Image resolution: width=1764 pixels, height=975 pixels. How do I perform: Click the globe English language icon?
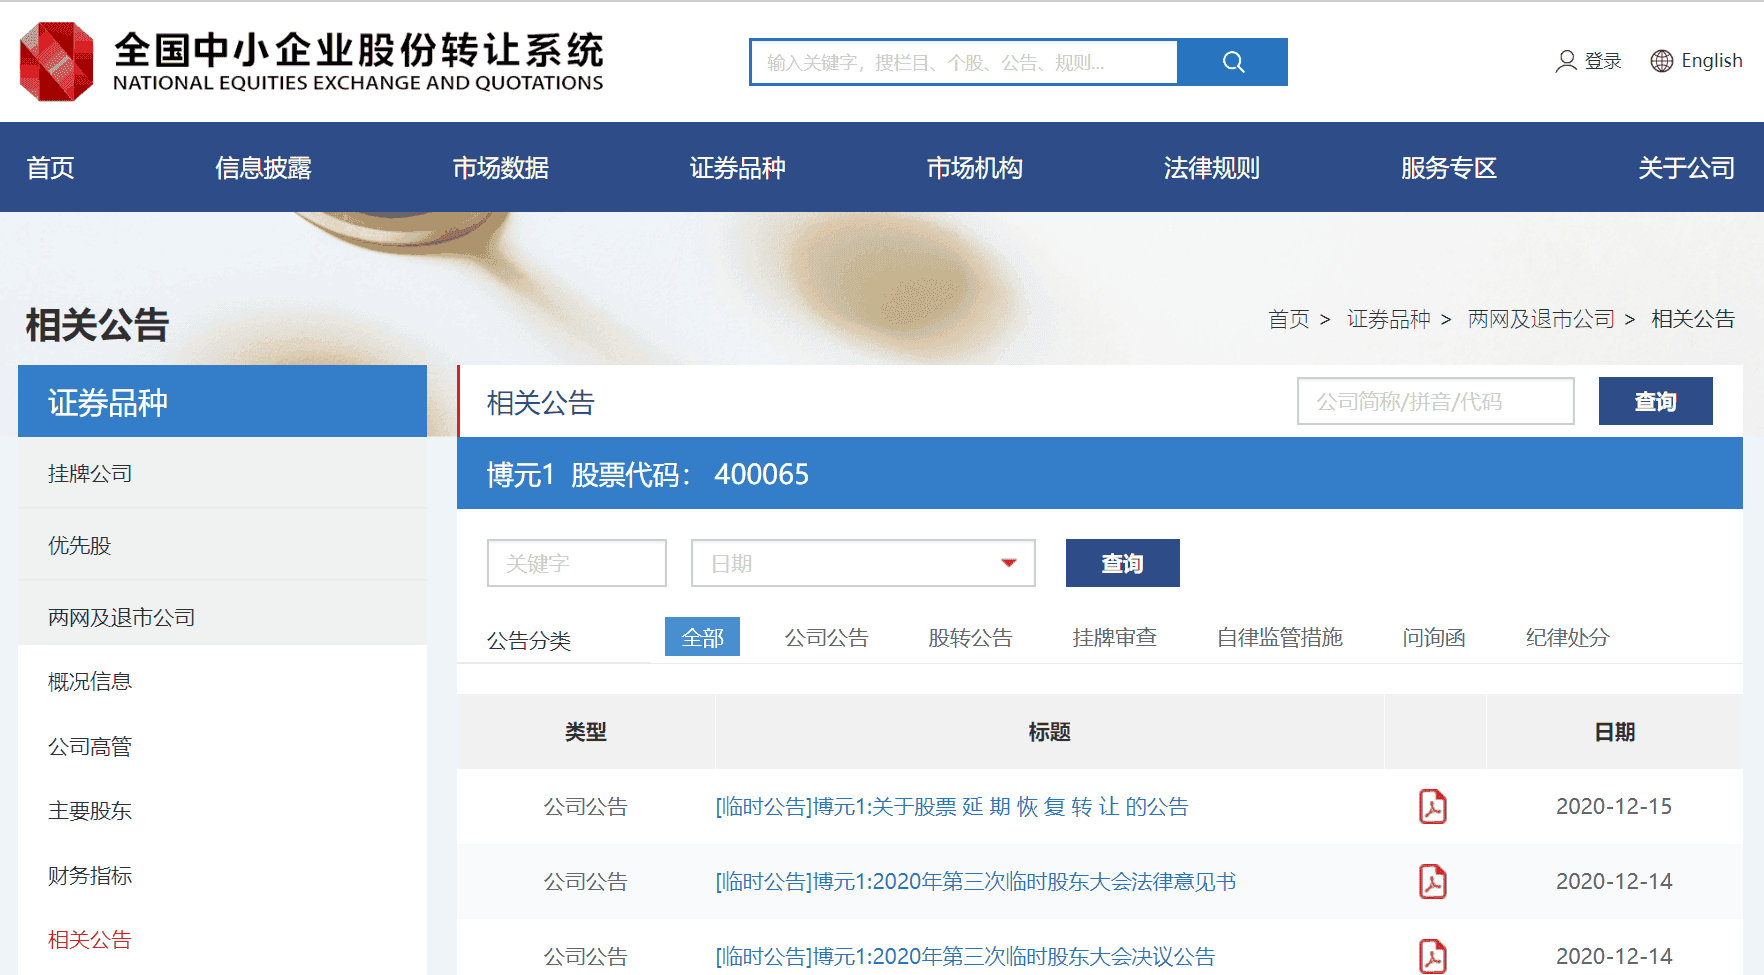(x=1661, y=61)
